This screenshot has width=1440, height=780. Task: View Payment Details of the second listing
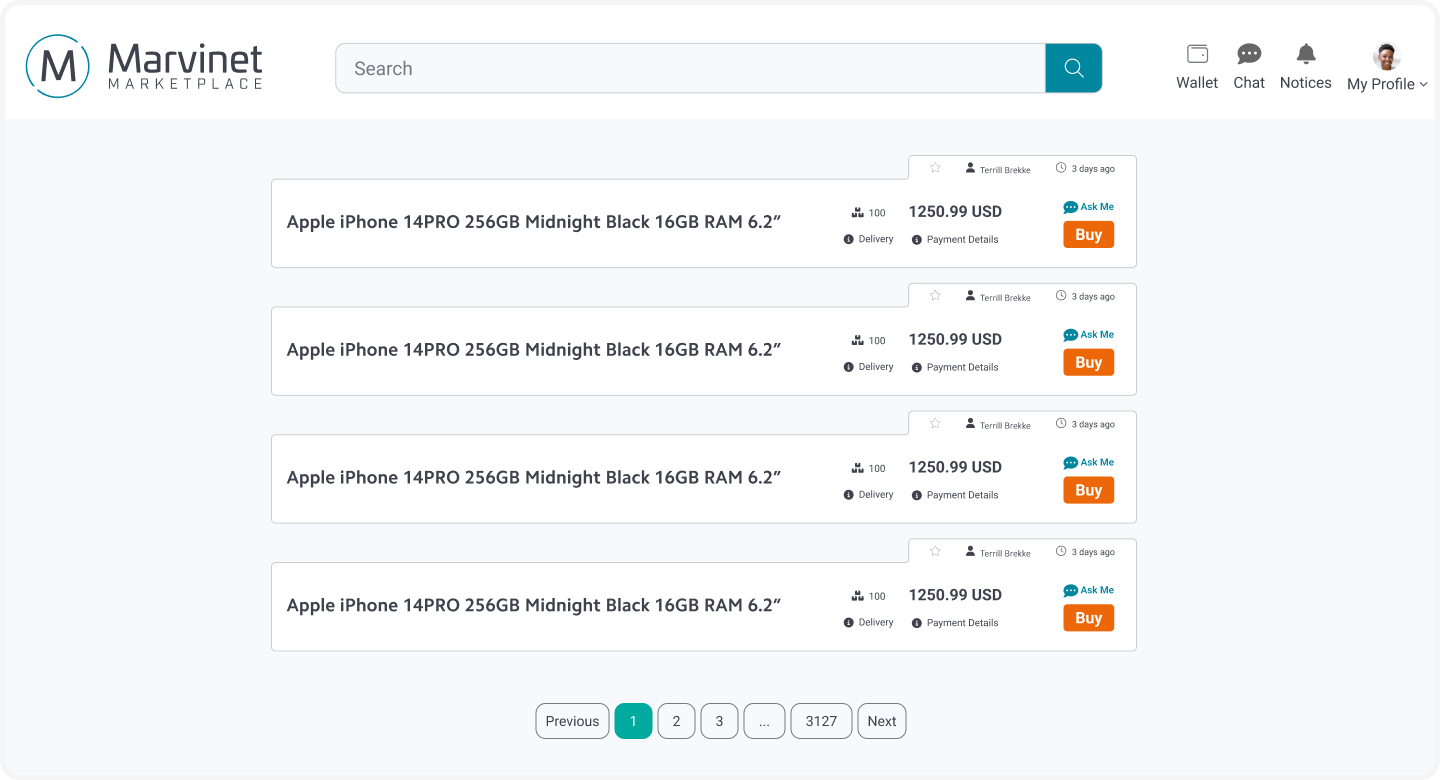tap(955, 368)
